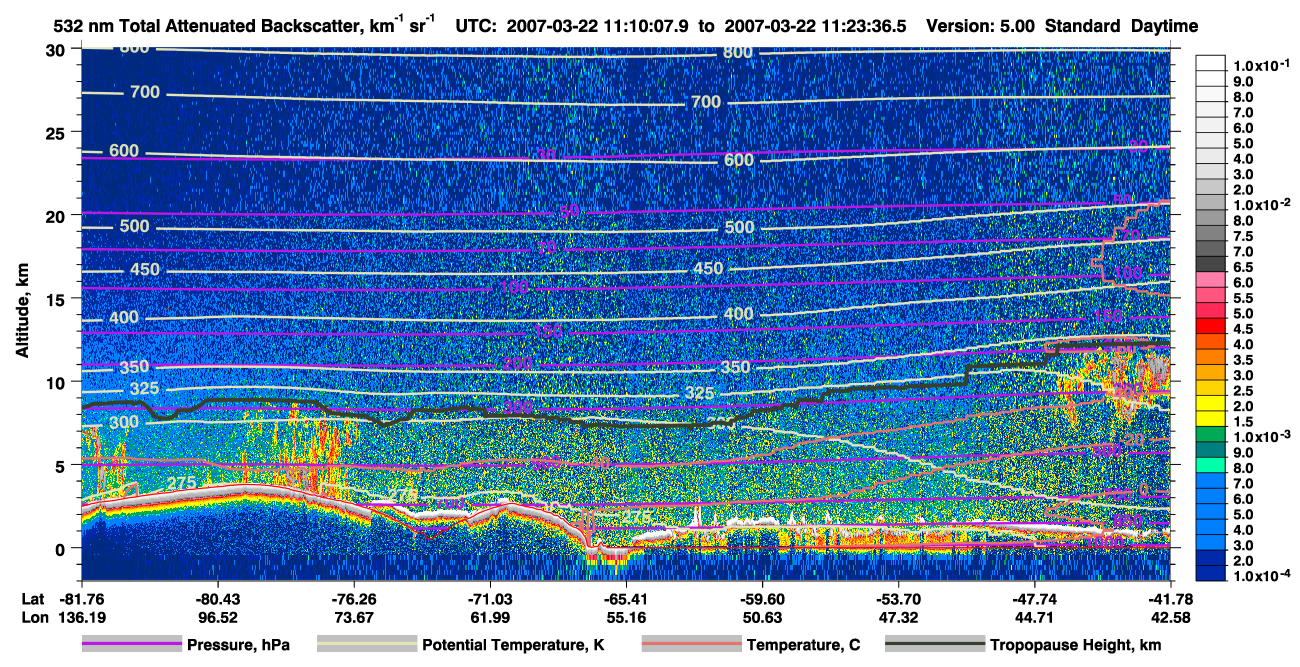
Task: Click the 'UTC:' label in the header
Action: (x=477, y=25)
